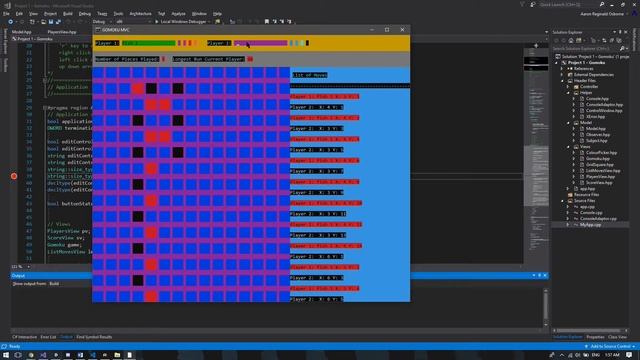Click the Player 1 green name field
The width and height of the screenshot is (640, 360).
point(149,43)
